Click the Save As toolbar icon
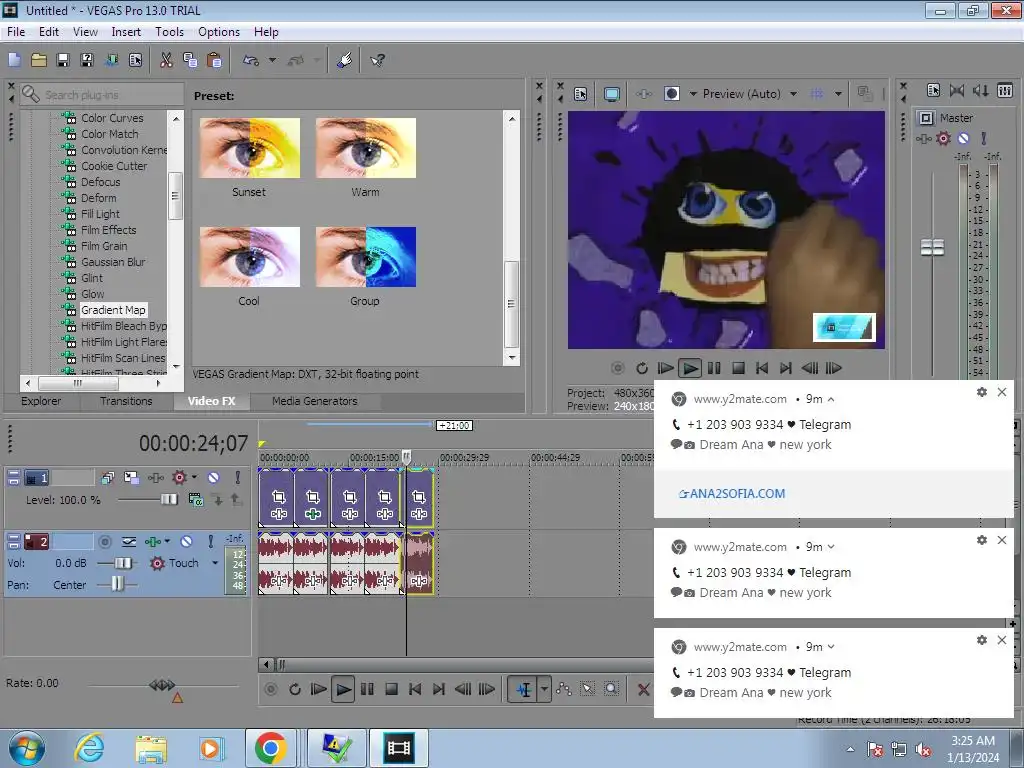This screenshot has width=1024, height=768. pyautogui.click(x=87, y=60)
